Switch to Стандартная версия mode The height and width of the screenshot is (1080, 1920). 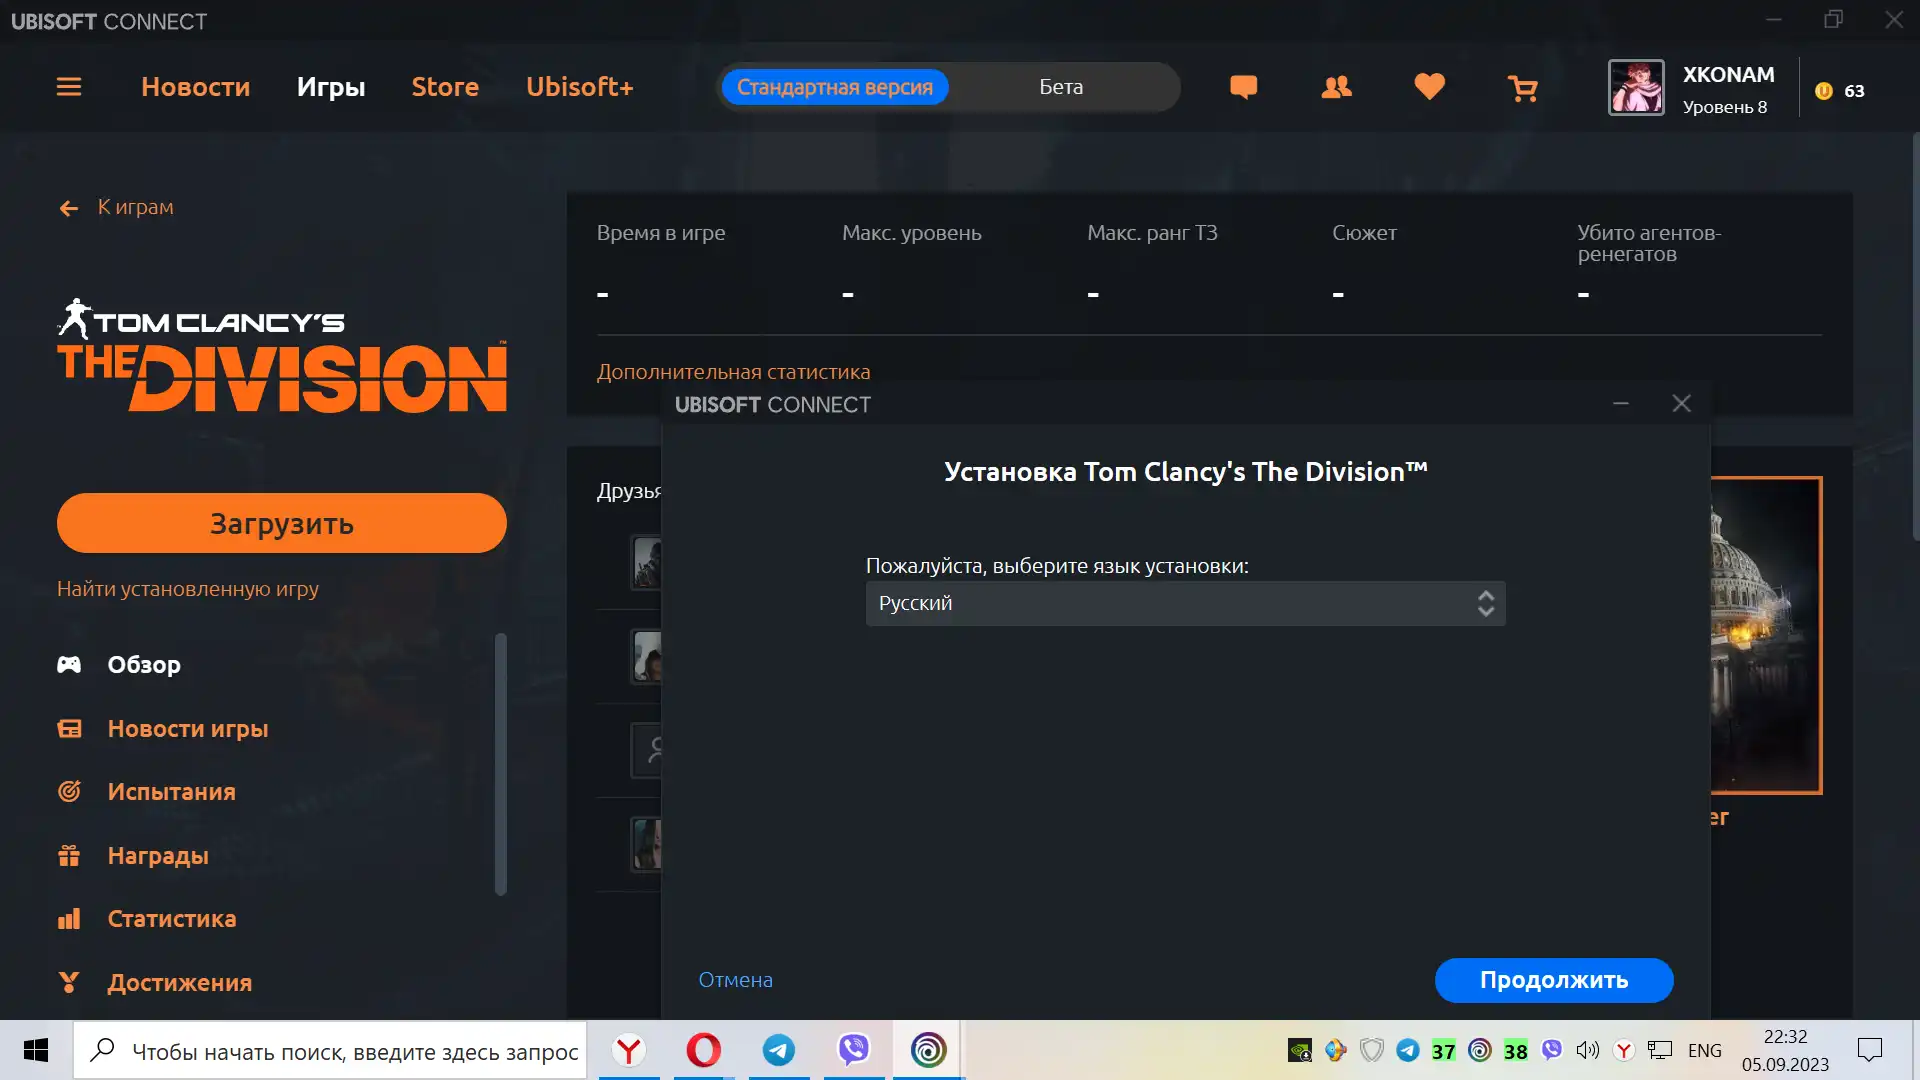(x=835, y=87)
